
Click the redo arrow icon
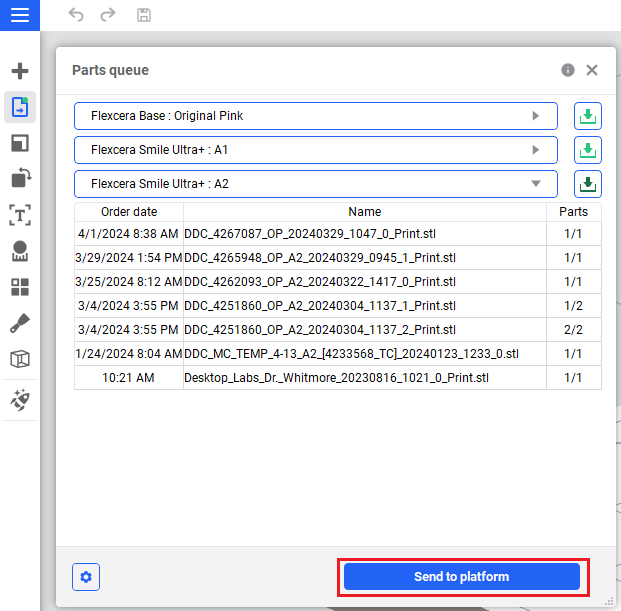click(108, 15)
